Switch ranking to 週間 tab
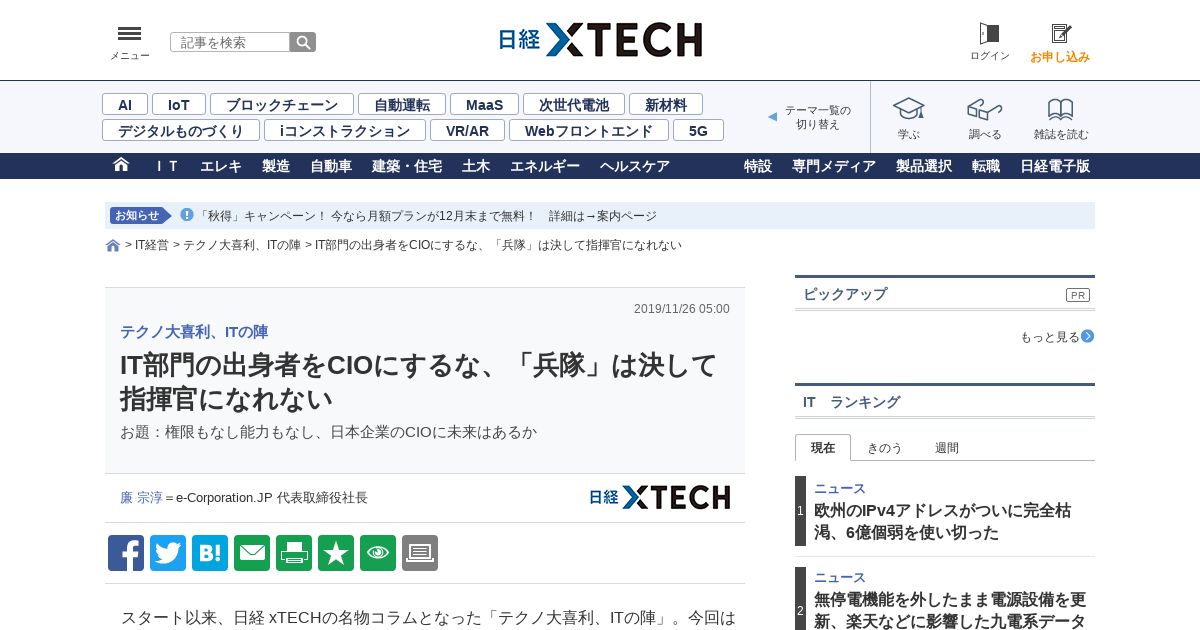The height and width of the screenshot is (630, 1200). click(947, 448)
